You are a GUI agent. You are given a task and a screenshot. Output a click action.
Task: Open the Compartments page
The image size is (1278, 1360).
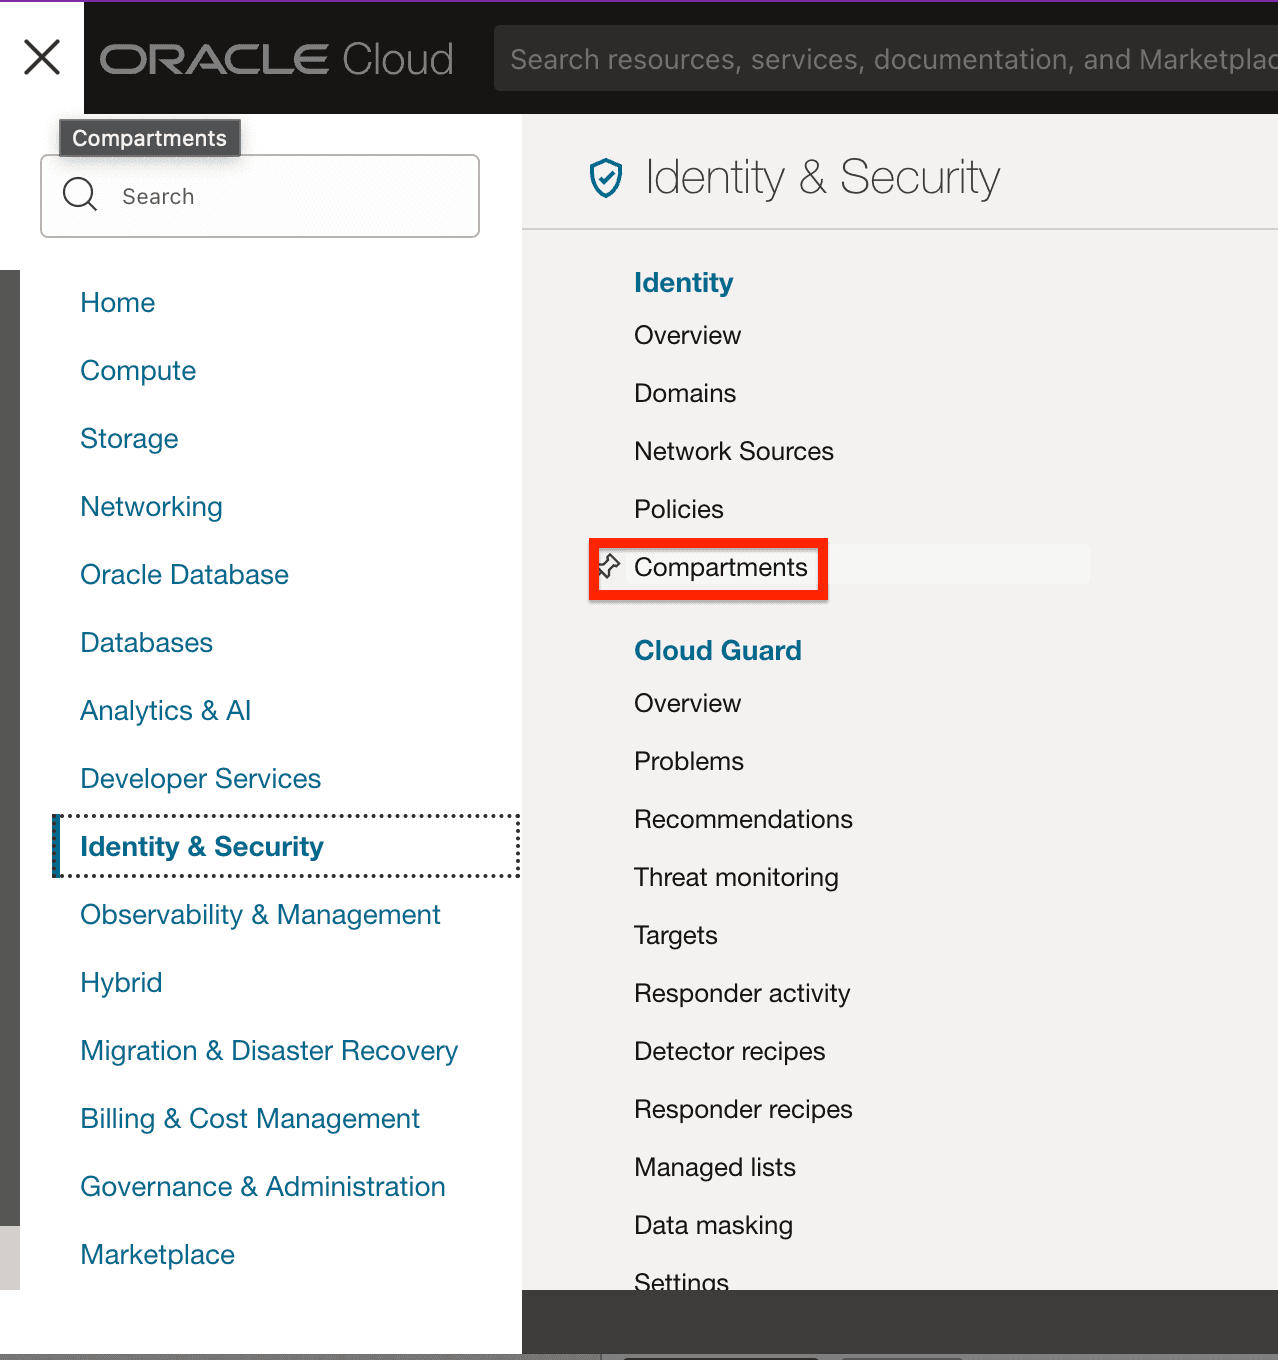click(720, 568)
